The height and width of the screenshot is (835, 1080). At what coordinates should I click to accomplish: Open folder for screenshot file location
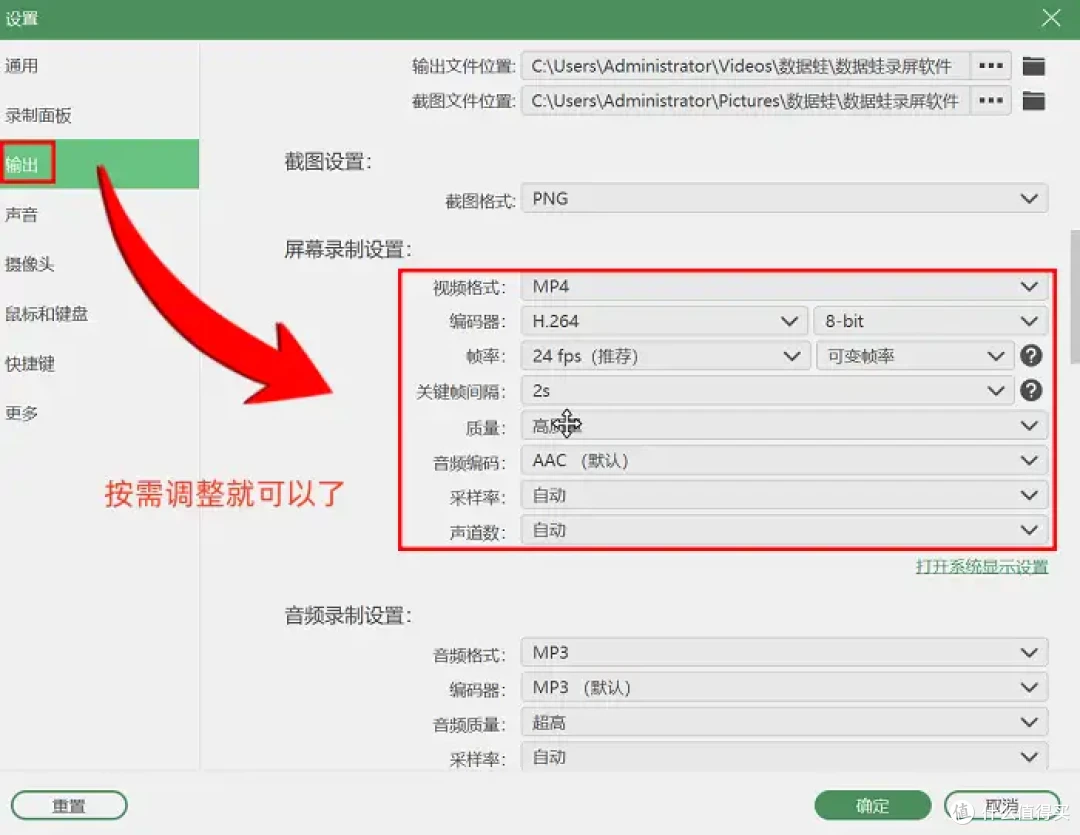pos(1033,101)
